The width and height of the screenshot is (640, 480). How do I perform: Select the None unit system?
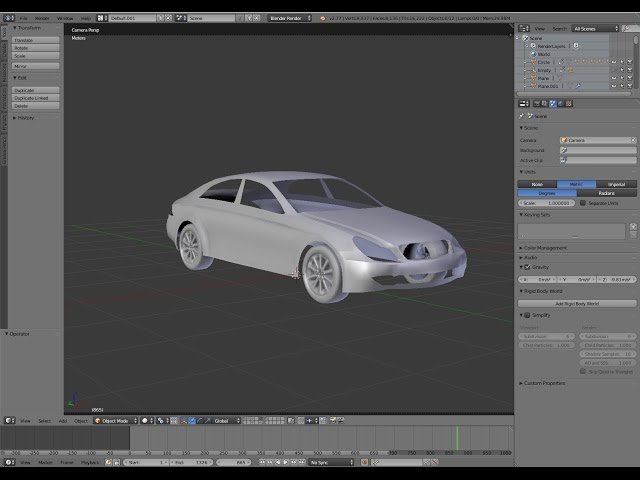click(537, 184)
